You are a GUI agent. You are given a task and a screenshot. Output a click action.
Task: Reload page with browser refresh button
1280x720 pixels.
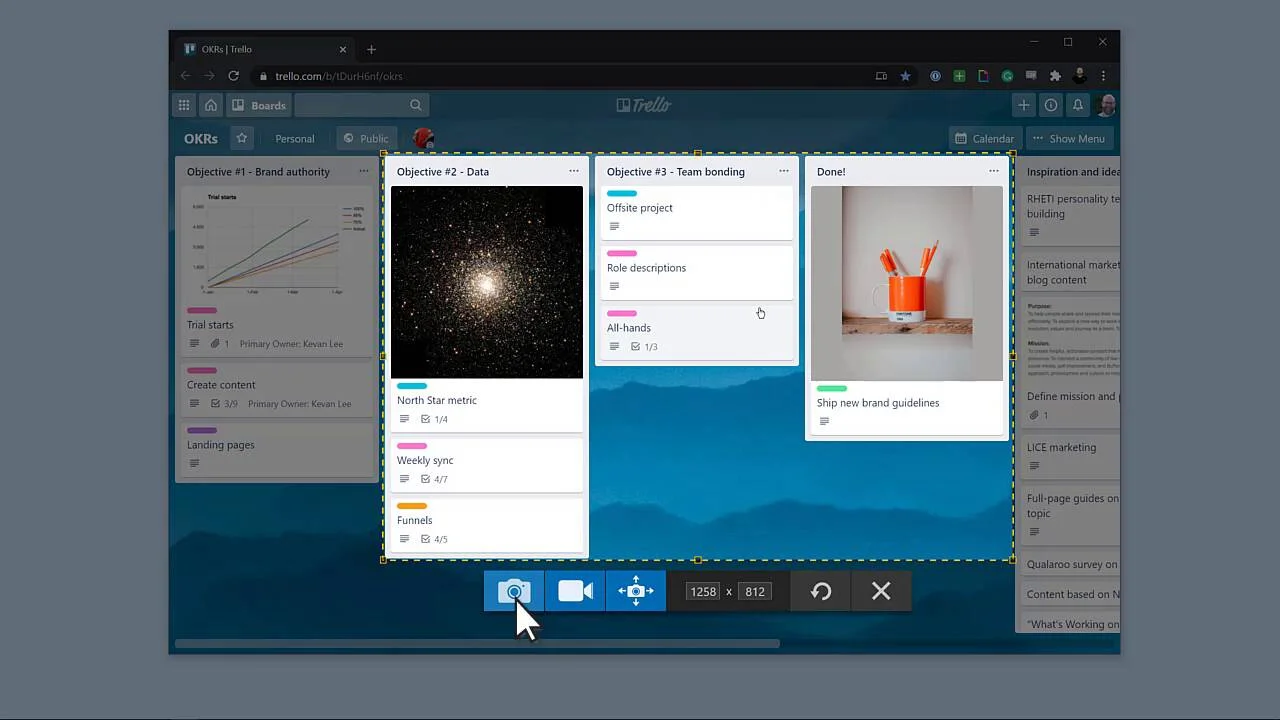233,76
